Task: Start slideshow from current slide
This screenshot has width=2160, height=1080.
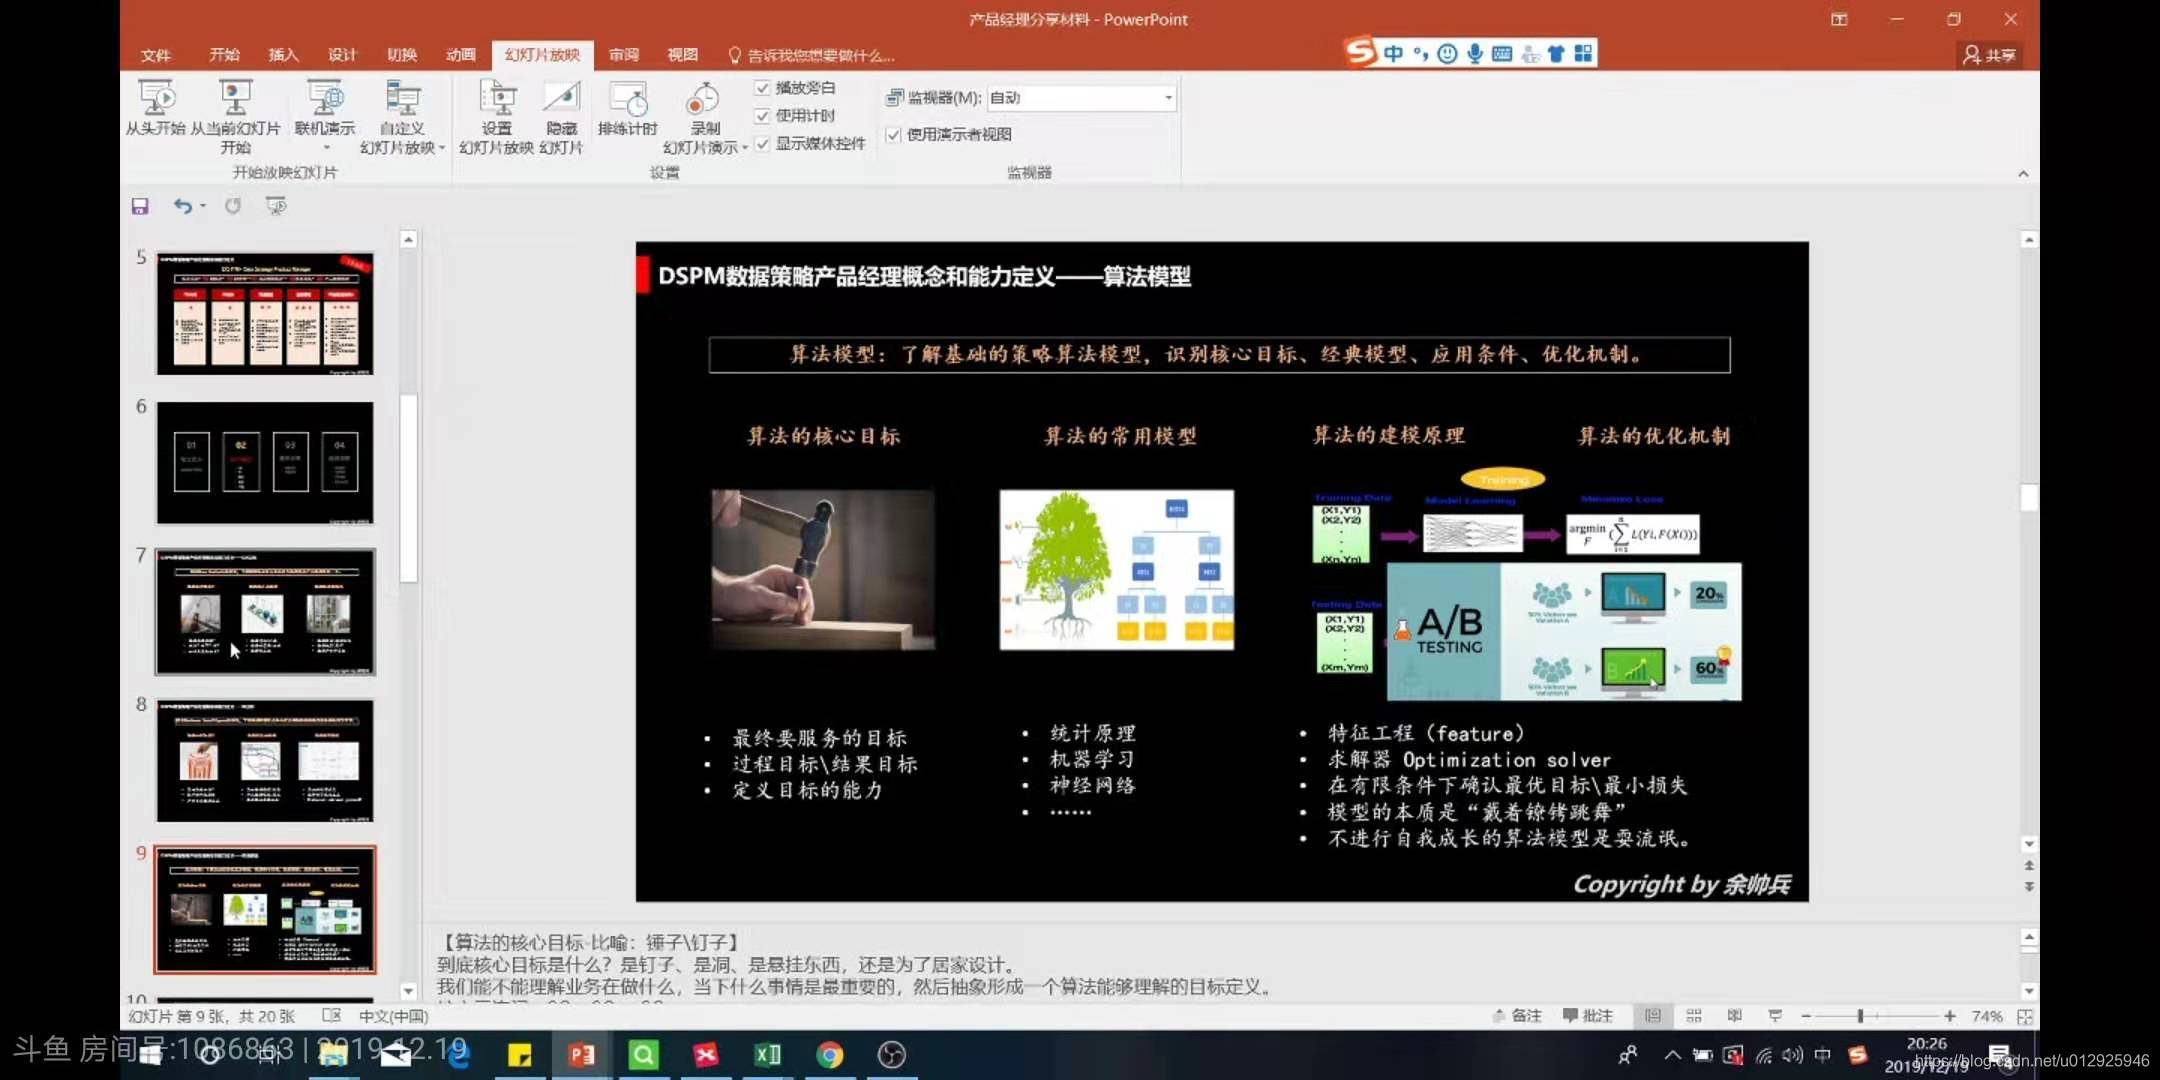Action: [234, 113]
